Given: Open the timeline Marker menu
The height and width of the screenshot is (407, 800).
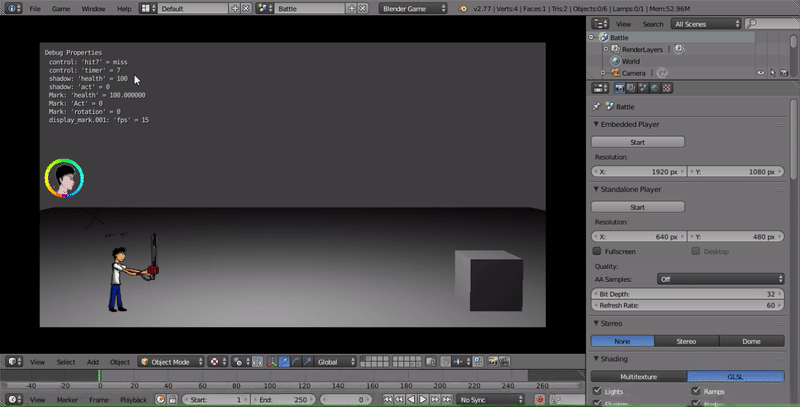Looking at the screenshot, I should click(67, 399).
